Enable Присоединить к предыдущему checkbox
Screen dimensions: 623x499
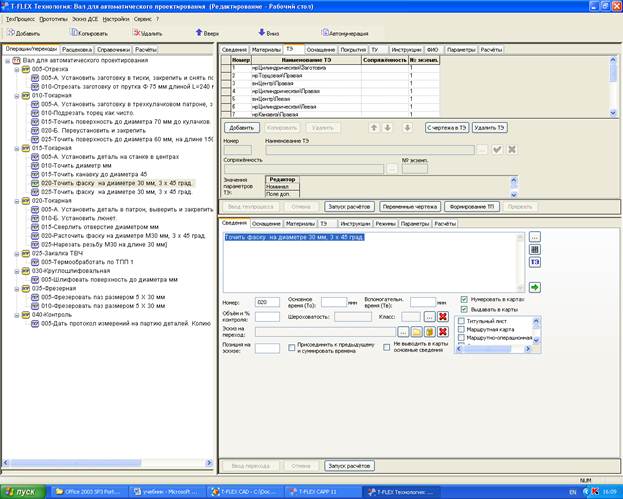pyautogui.click(x=292, y=348)
